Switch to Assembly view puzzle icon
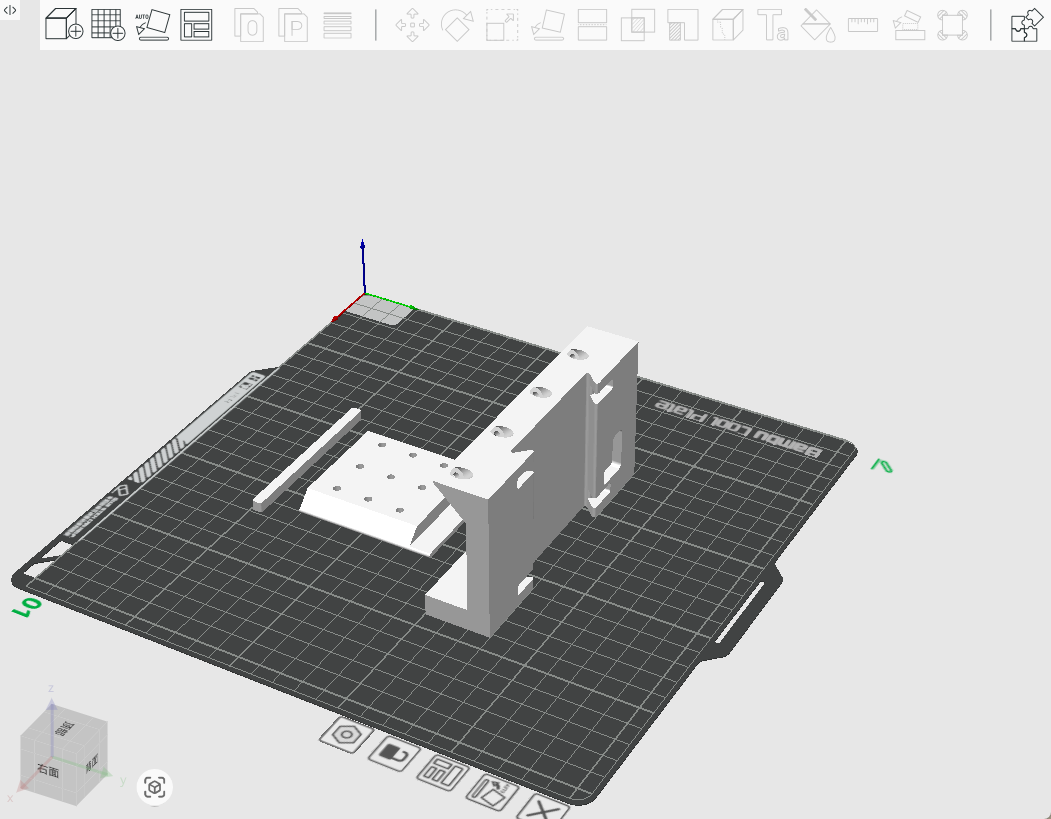 click(1026, 25)
